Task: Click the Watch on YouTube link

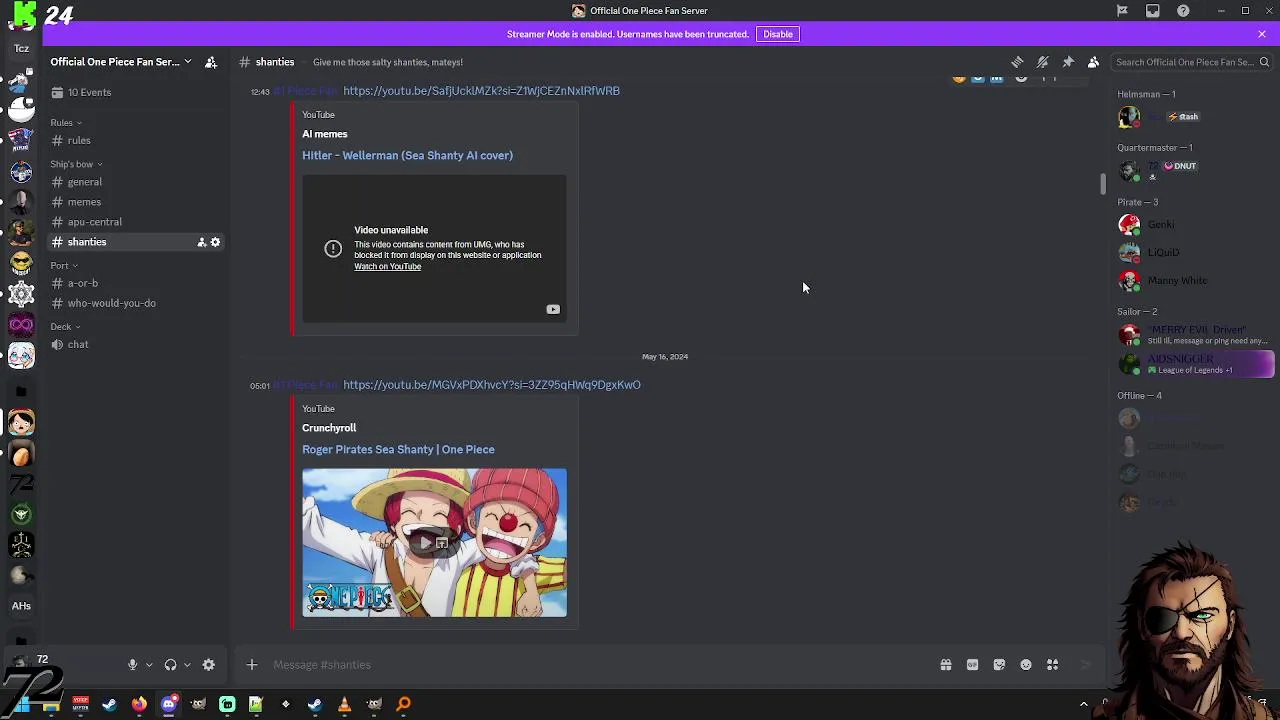Action: (x=387, y=266)
